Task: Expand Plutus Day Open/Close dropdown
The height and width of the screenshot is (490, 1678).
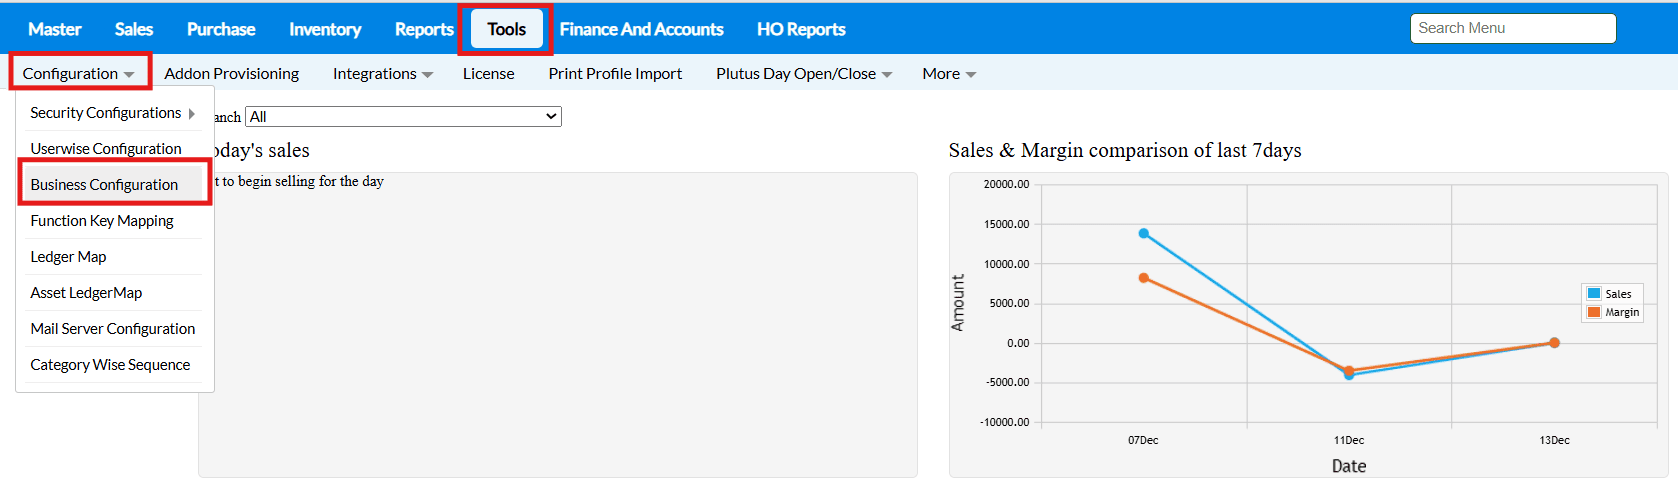Action: pyautogui.click(x=803, y=74)
